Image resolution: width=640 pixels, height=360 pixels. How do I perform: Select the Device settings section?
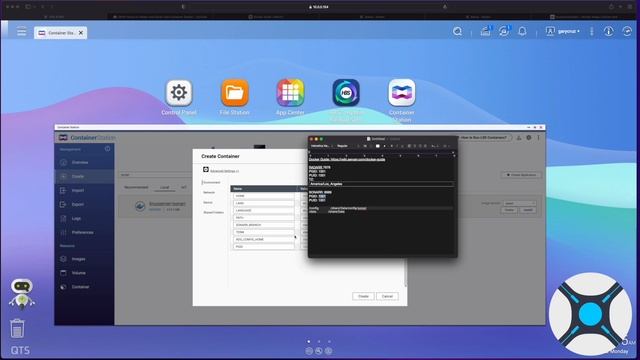[x=208, y=202]
